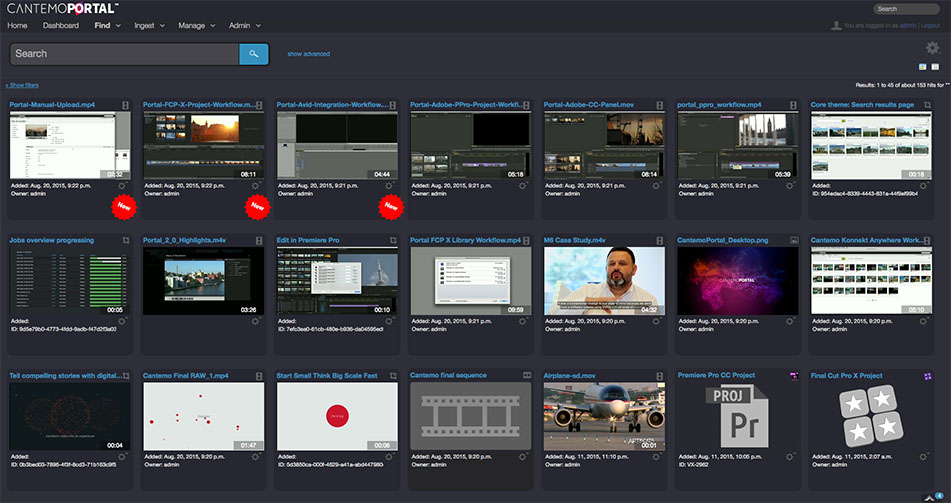Screen dimensions: 951x503
Task: Click the admin username link
Action: pyautogui.click(x=908, y=25)
